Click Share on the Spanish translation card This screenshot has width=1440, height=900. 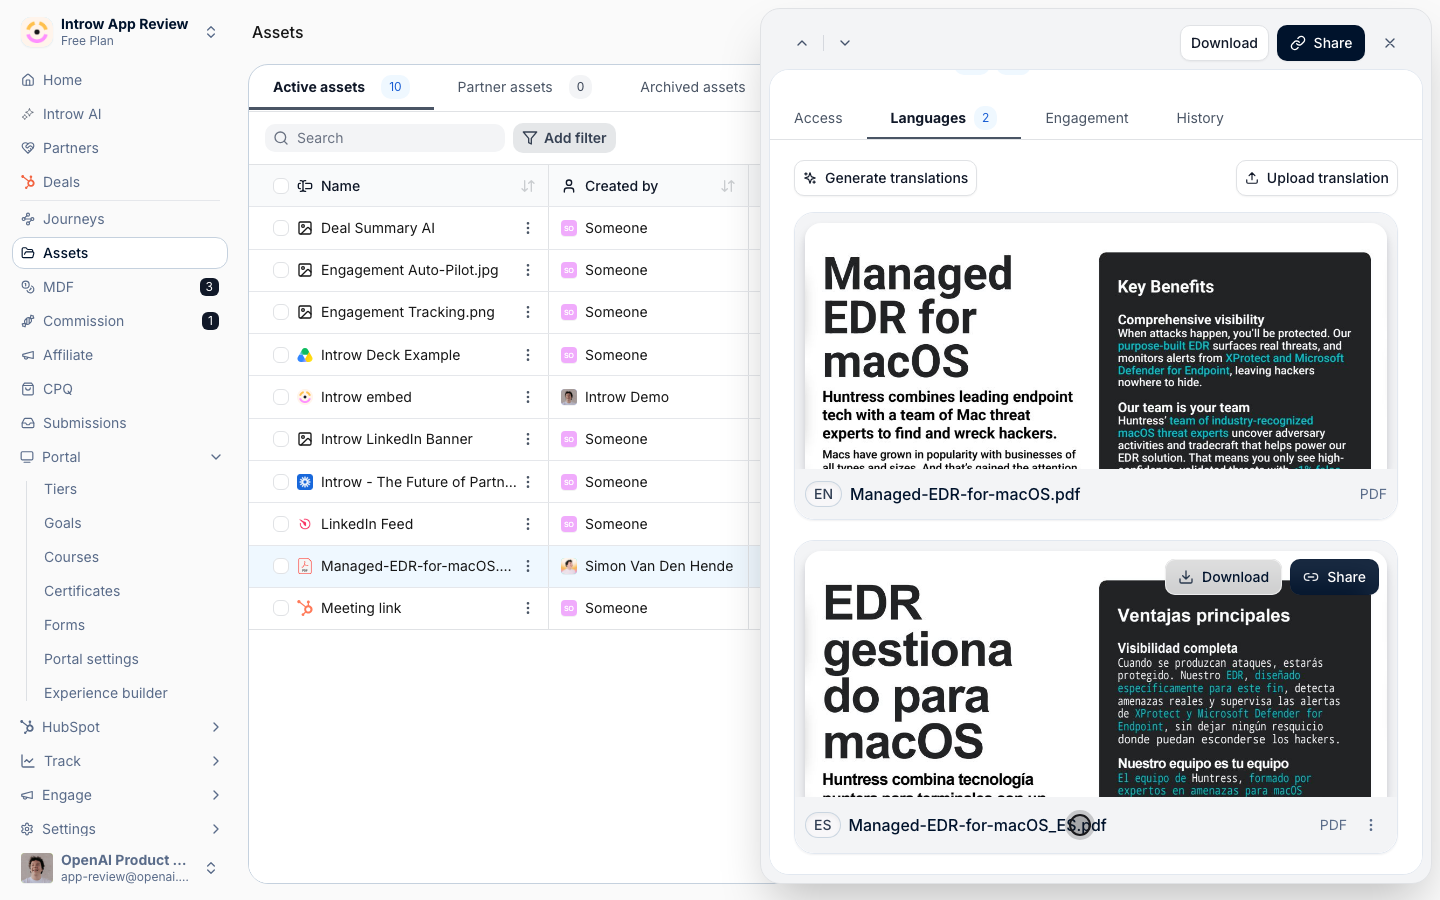(1334, 577)
